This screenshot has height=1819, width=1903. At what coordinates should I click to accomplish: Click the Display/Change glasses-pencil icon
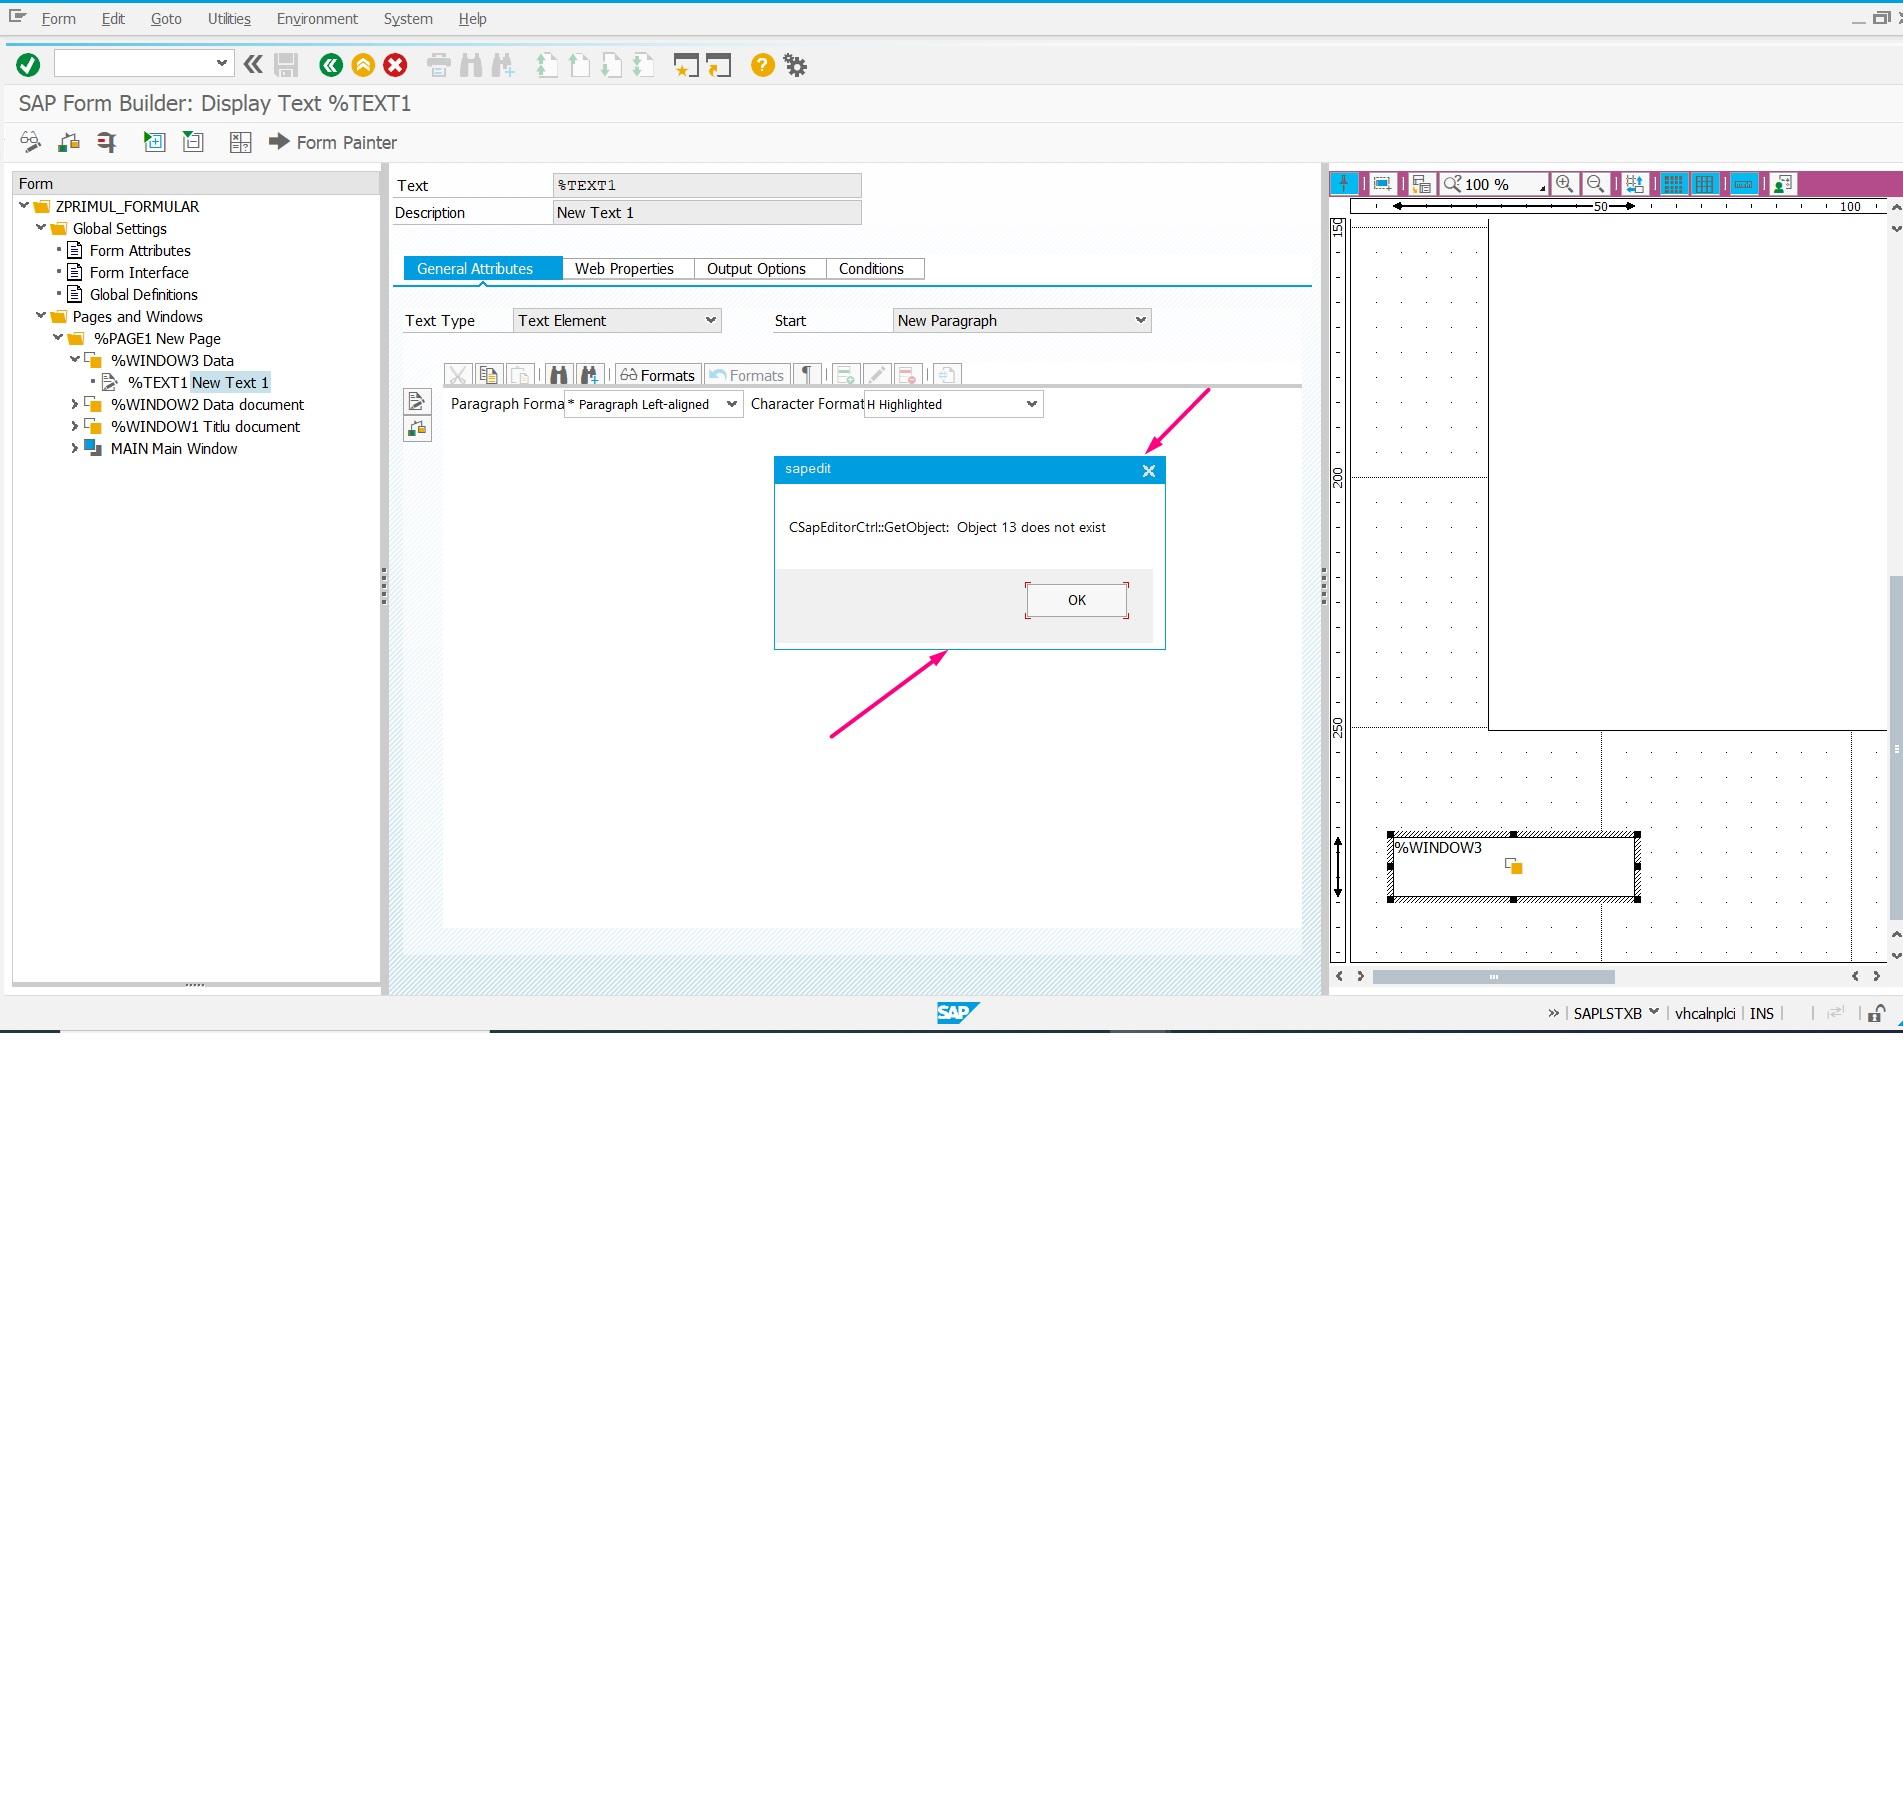tap(31, 142)
